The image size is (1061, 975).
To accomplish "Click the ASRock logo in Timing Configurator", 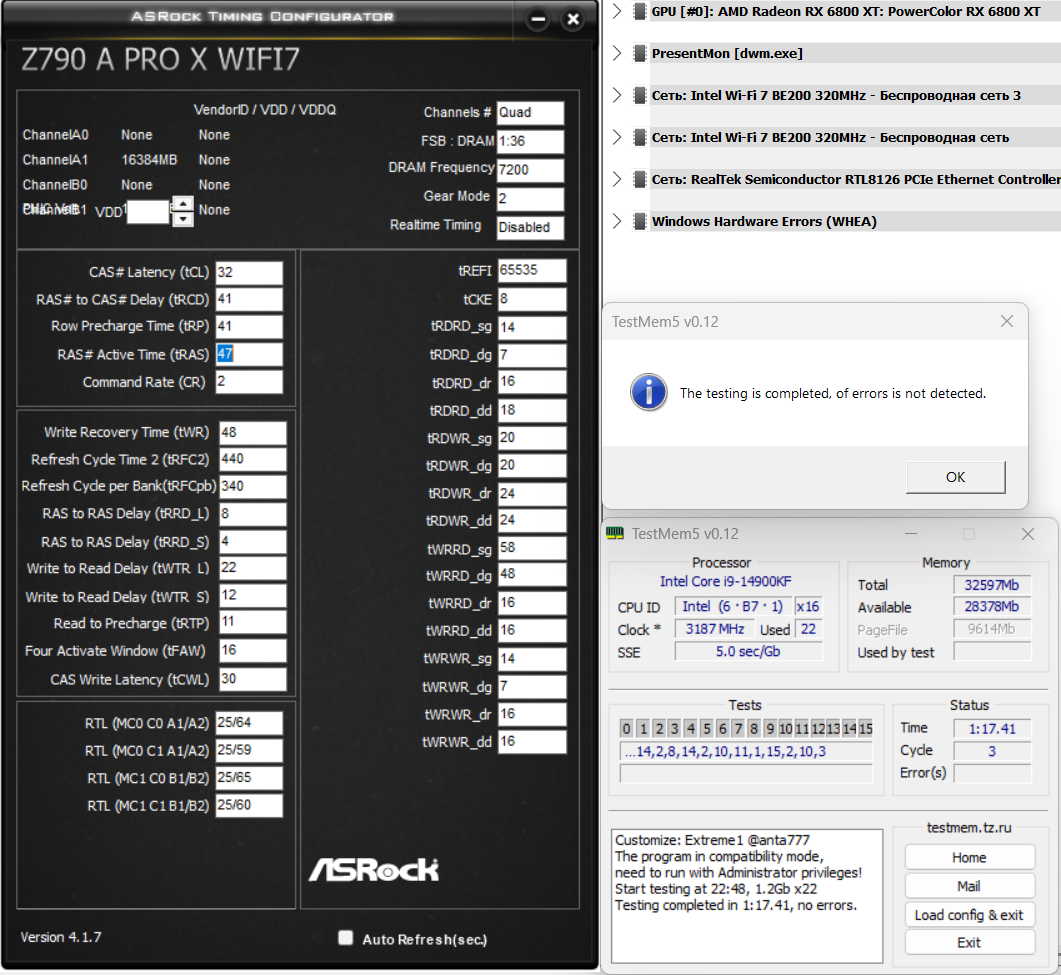I will click(x=374, y=869).
